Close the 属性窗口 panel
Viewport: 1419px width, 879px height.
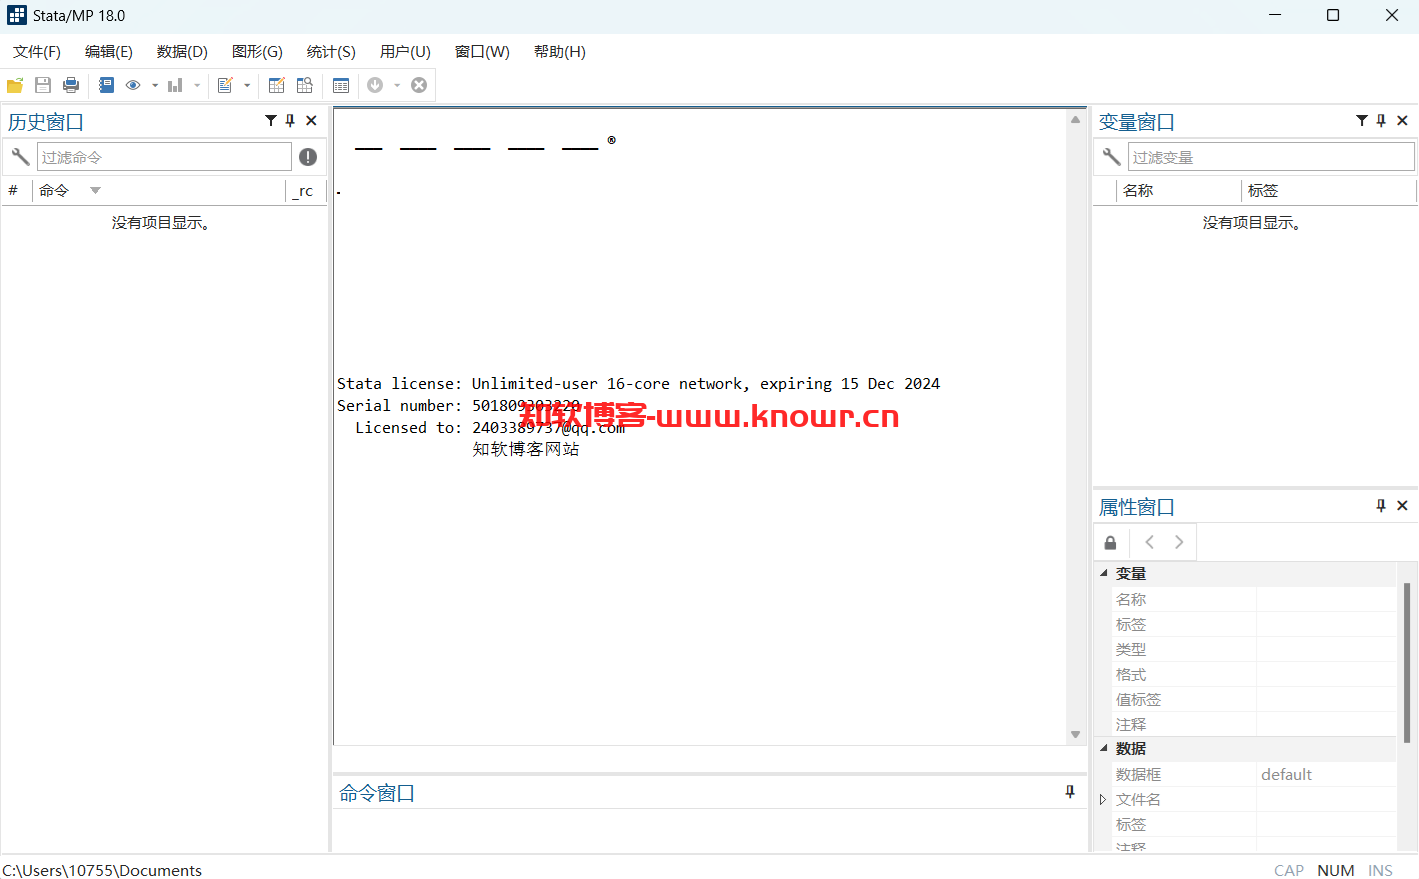click(1402, 506)
